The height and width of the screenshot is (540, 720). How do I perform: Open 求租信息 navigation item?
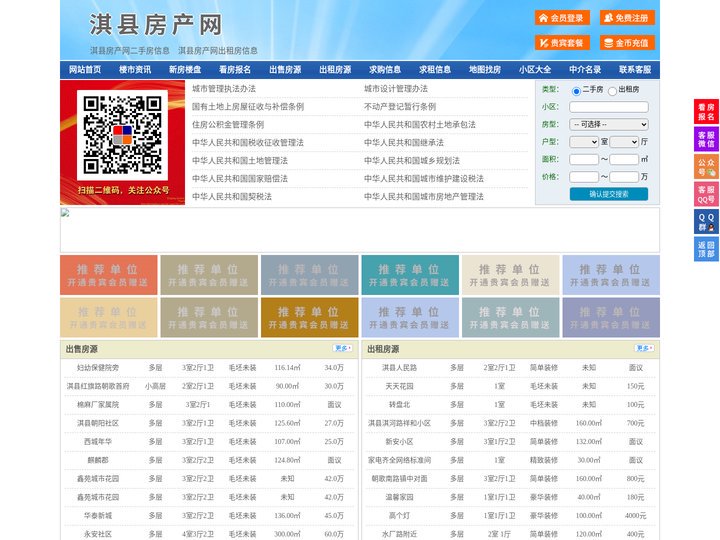[435, 70]
